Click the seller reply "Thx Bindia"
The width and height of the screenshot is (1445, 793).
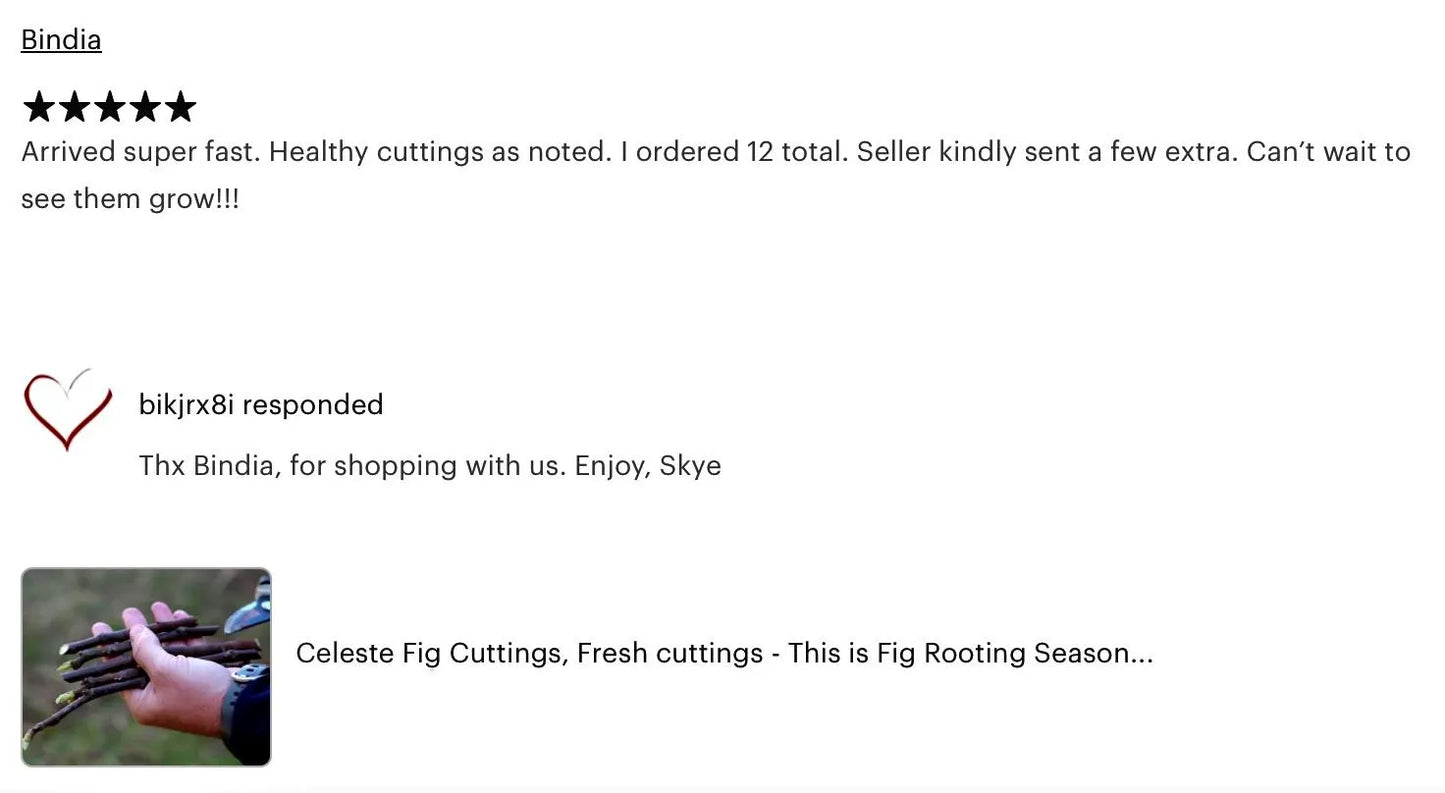click(208, 465)
